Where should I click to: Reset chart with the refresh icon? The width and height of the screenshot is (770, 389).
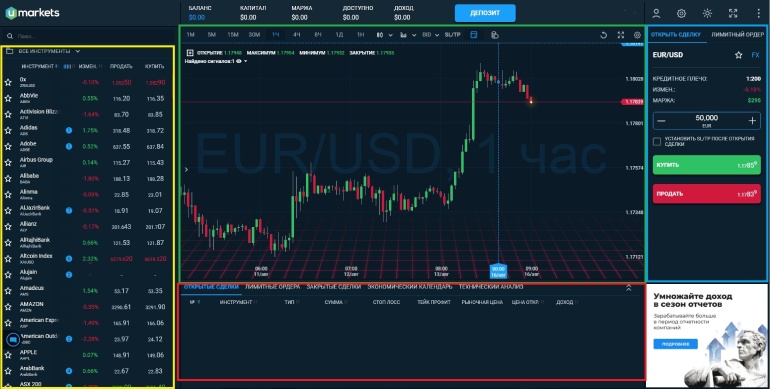click(x=604, y=35)
